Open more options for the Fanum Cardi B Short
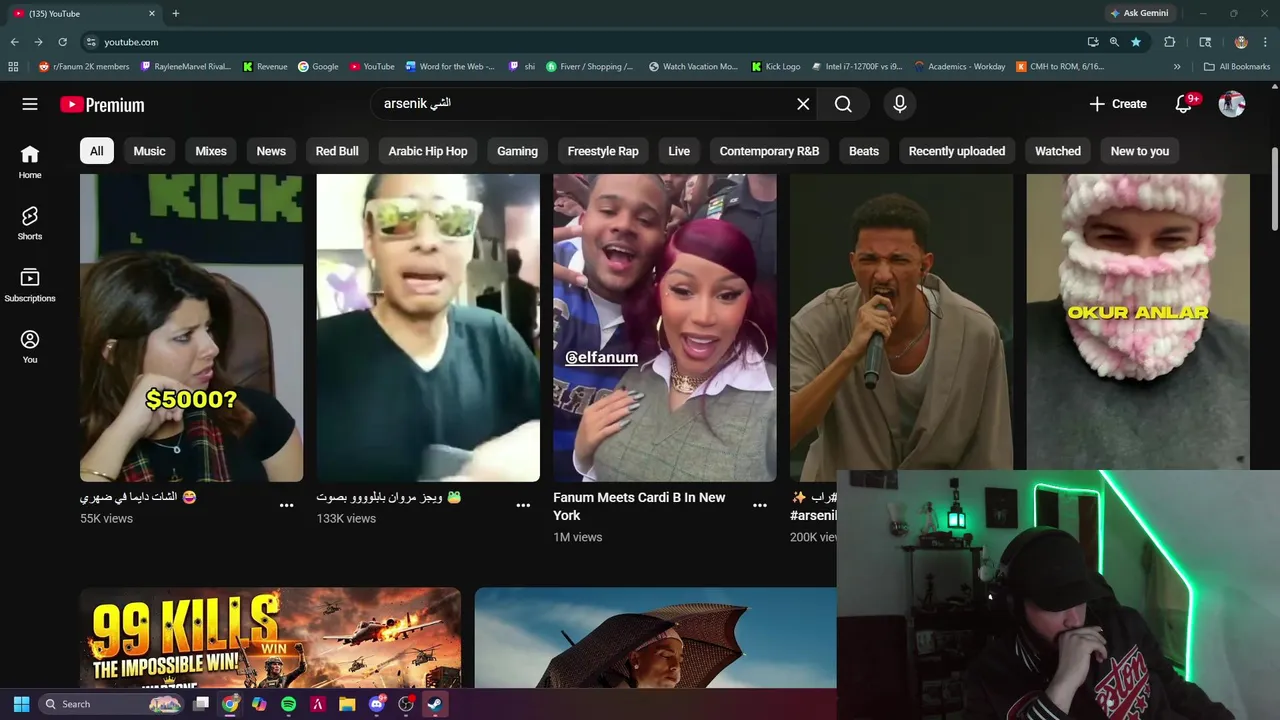Image resolution: width=1280 pixels, height=720 pixels. pyautogui.click(x=760, y=505)
